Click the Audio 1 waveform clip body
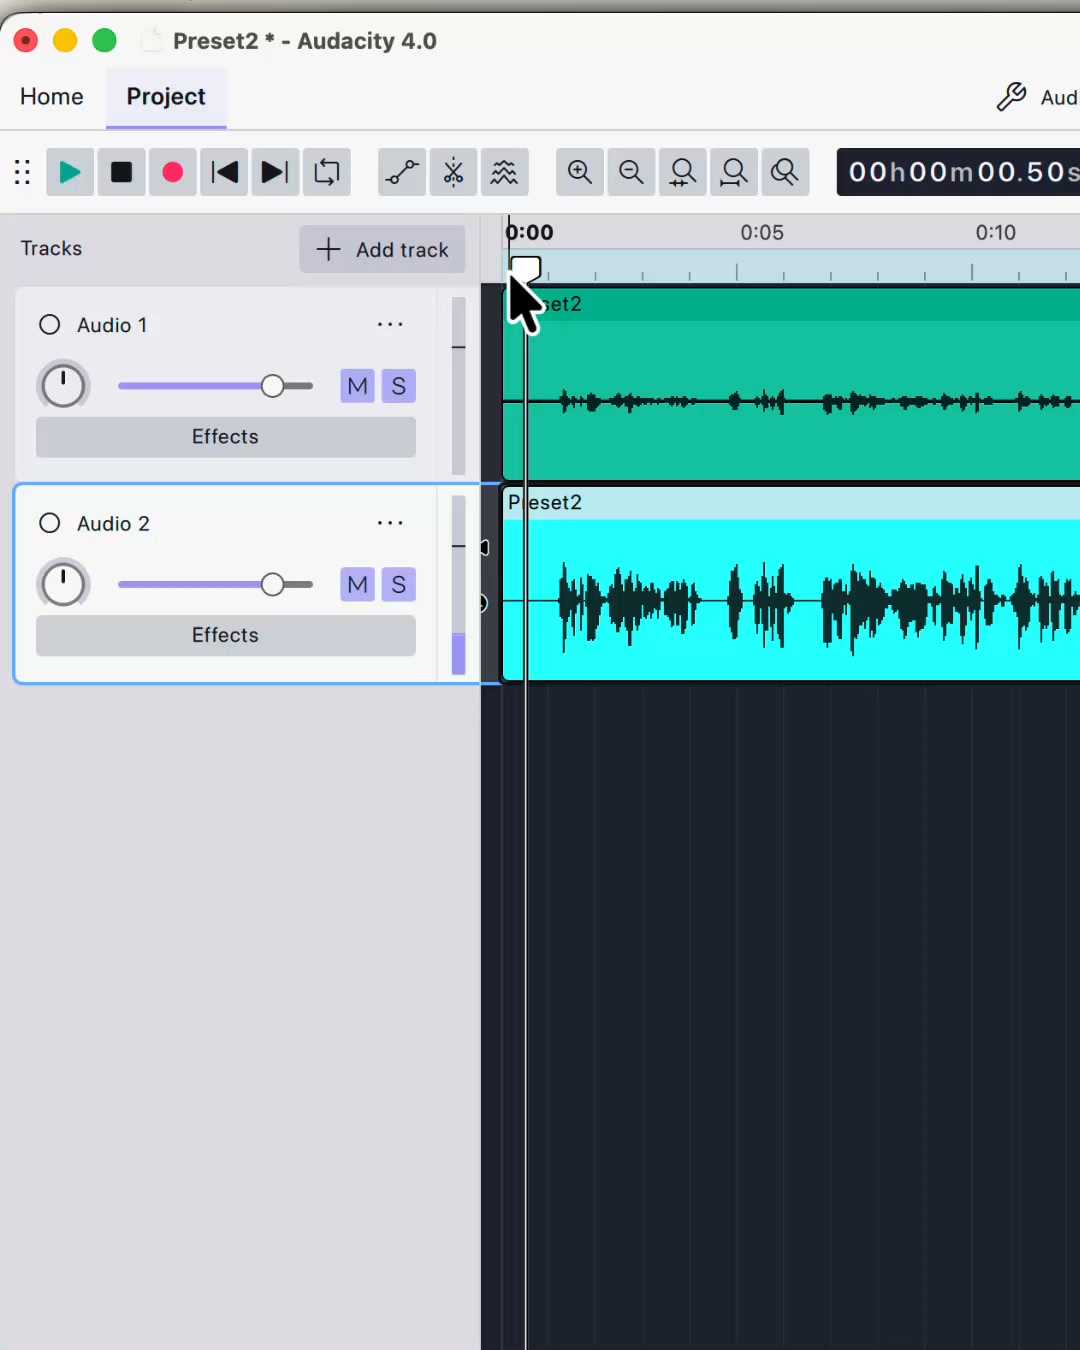The width and height of the screenshot is (1080, 1350). pyautogui.click(x=791, y=400)
